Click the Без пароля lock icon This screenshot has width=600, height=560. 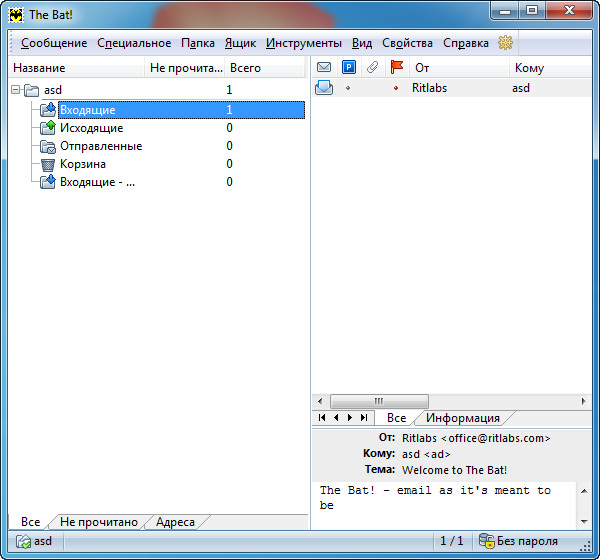487,541
